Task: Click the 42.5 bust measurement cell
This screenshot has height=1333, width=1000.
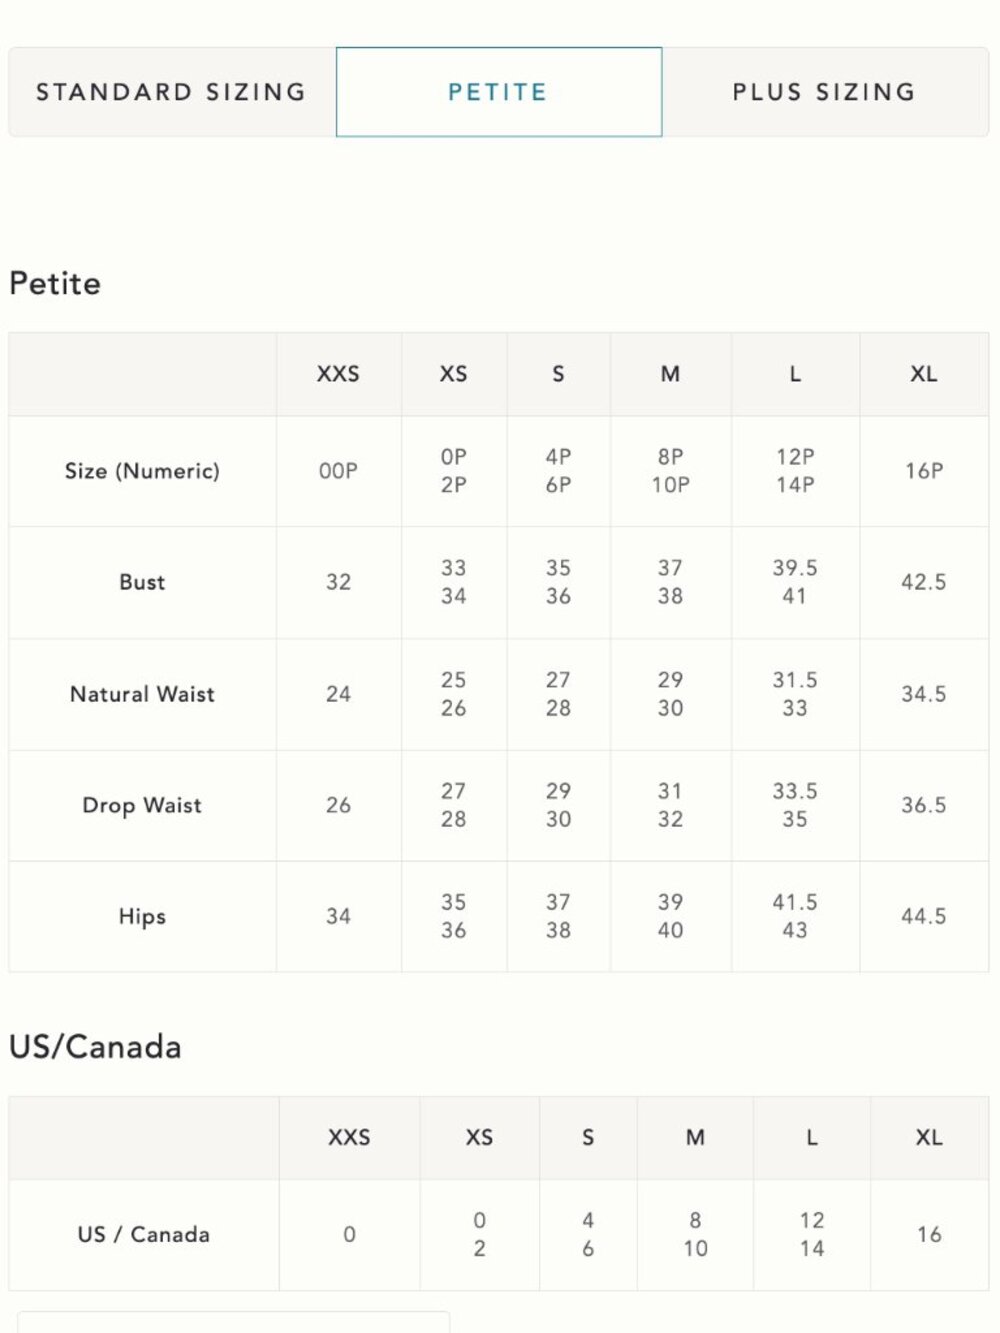Action: coord(924,582)
